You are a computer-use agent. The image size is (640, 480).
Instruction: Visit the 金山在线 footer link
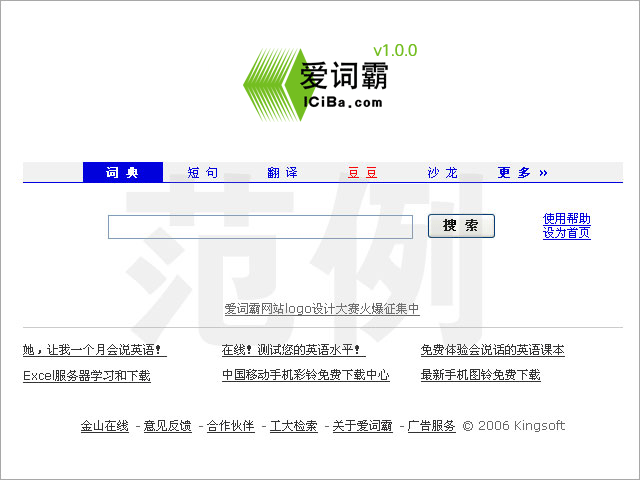(x=104, y=426)
